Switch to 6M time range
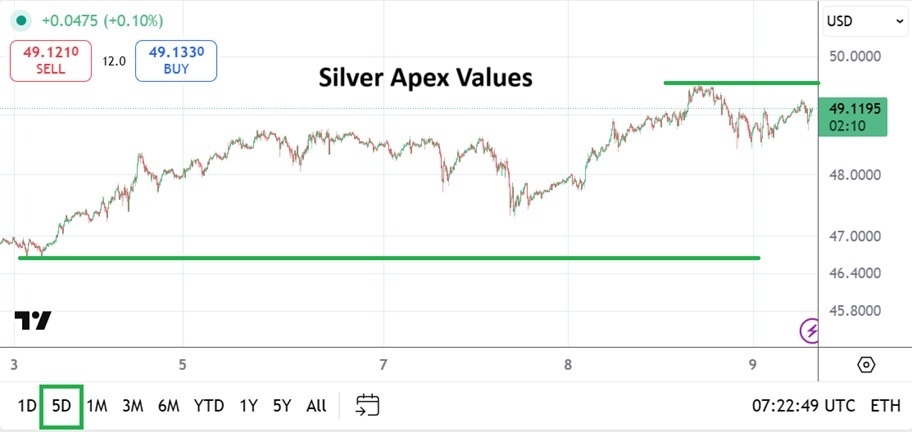Viewport: 912px width, 432px height. pos(168,406)
